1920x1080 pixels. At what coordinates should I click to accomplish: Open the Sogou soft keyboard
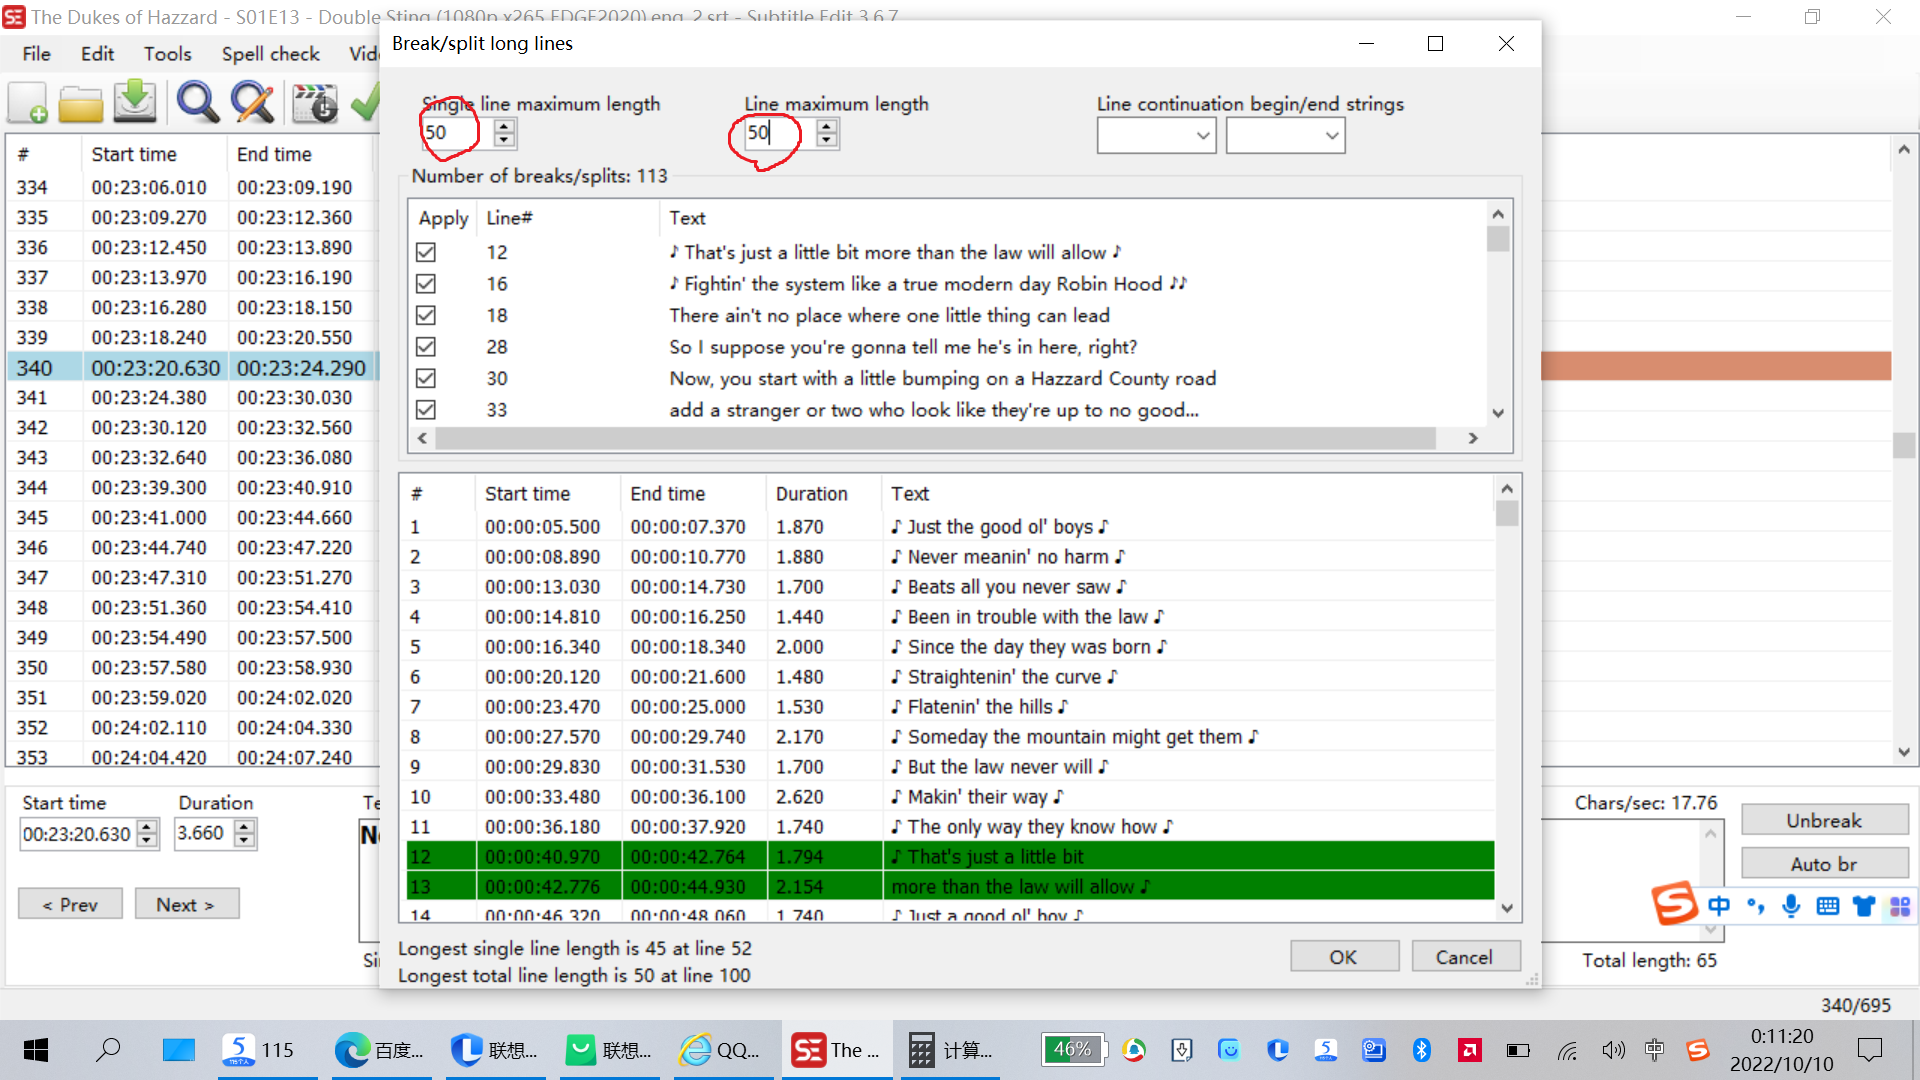point(1827,906)
